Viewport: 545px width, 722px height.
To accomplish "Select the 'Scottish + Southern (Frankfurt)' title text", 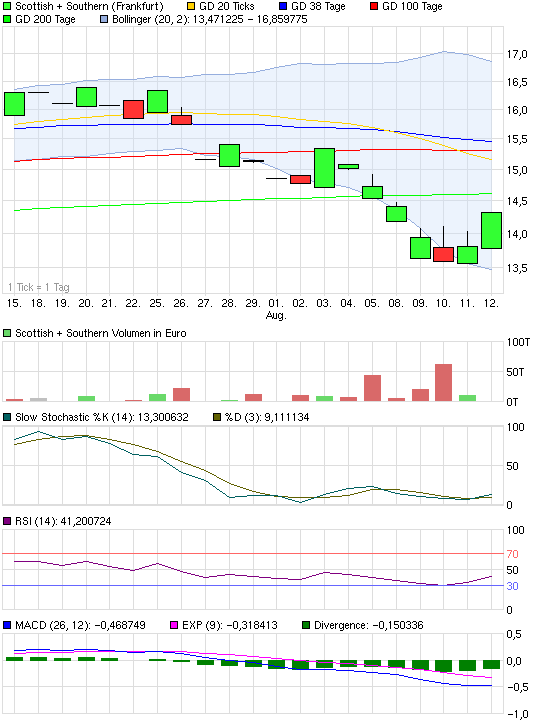I will click(89, 6).
